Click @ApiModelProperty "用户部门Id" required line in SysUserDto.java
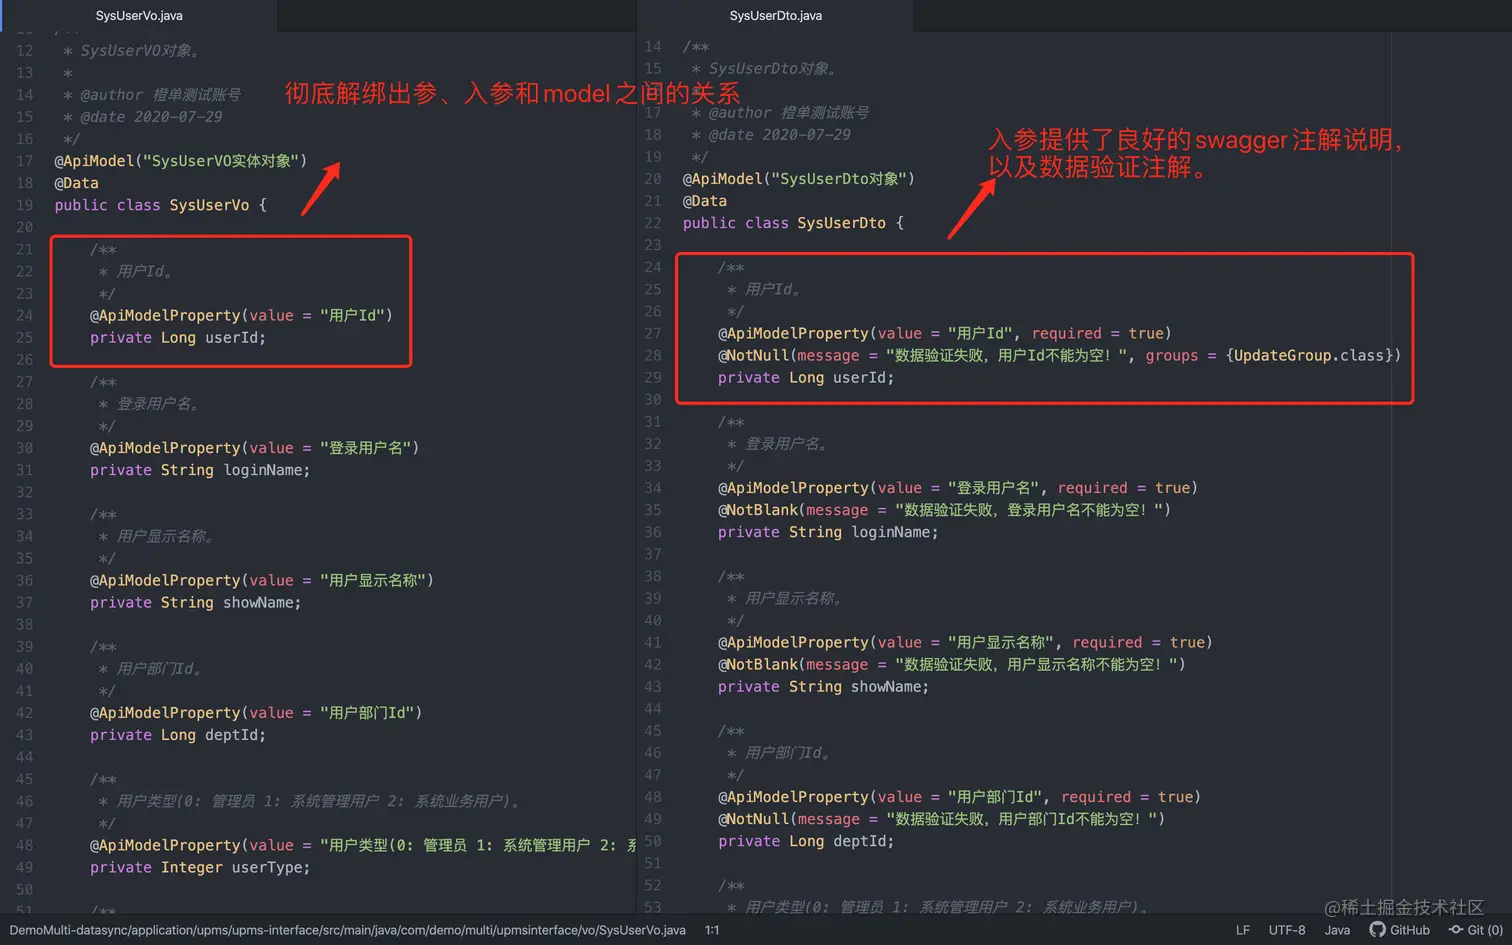The width and height of the screenshot is (1512, 945). click(x=959, y=797)
